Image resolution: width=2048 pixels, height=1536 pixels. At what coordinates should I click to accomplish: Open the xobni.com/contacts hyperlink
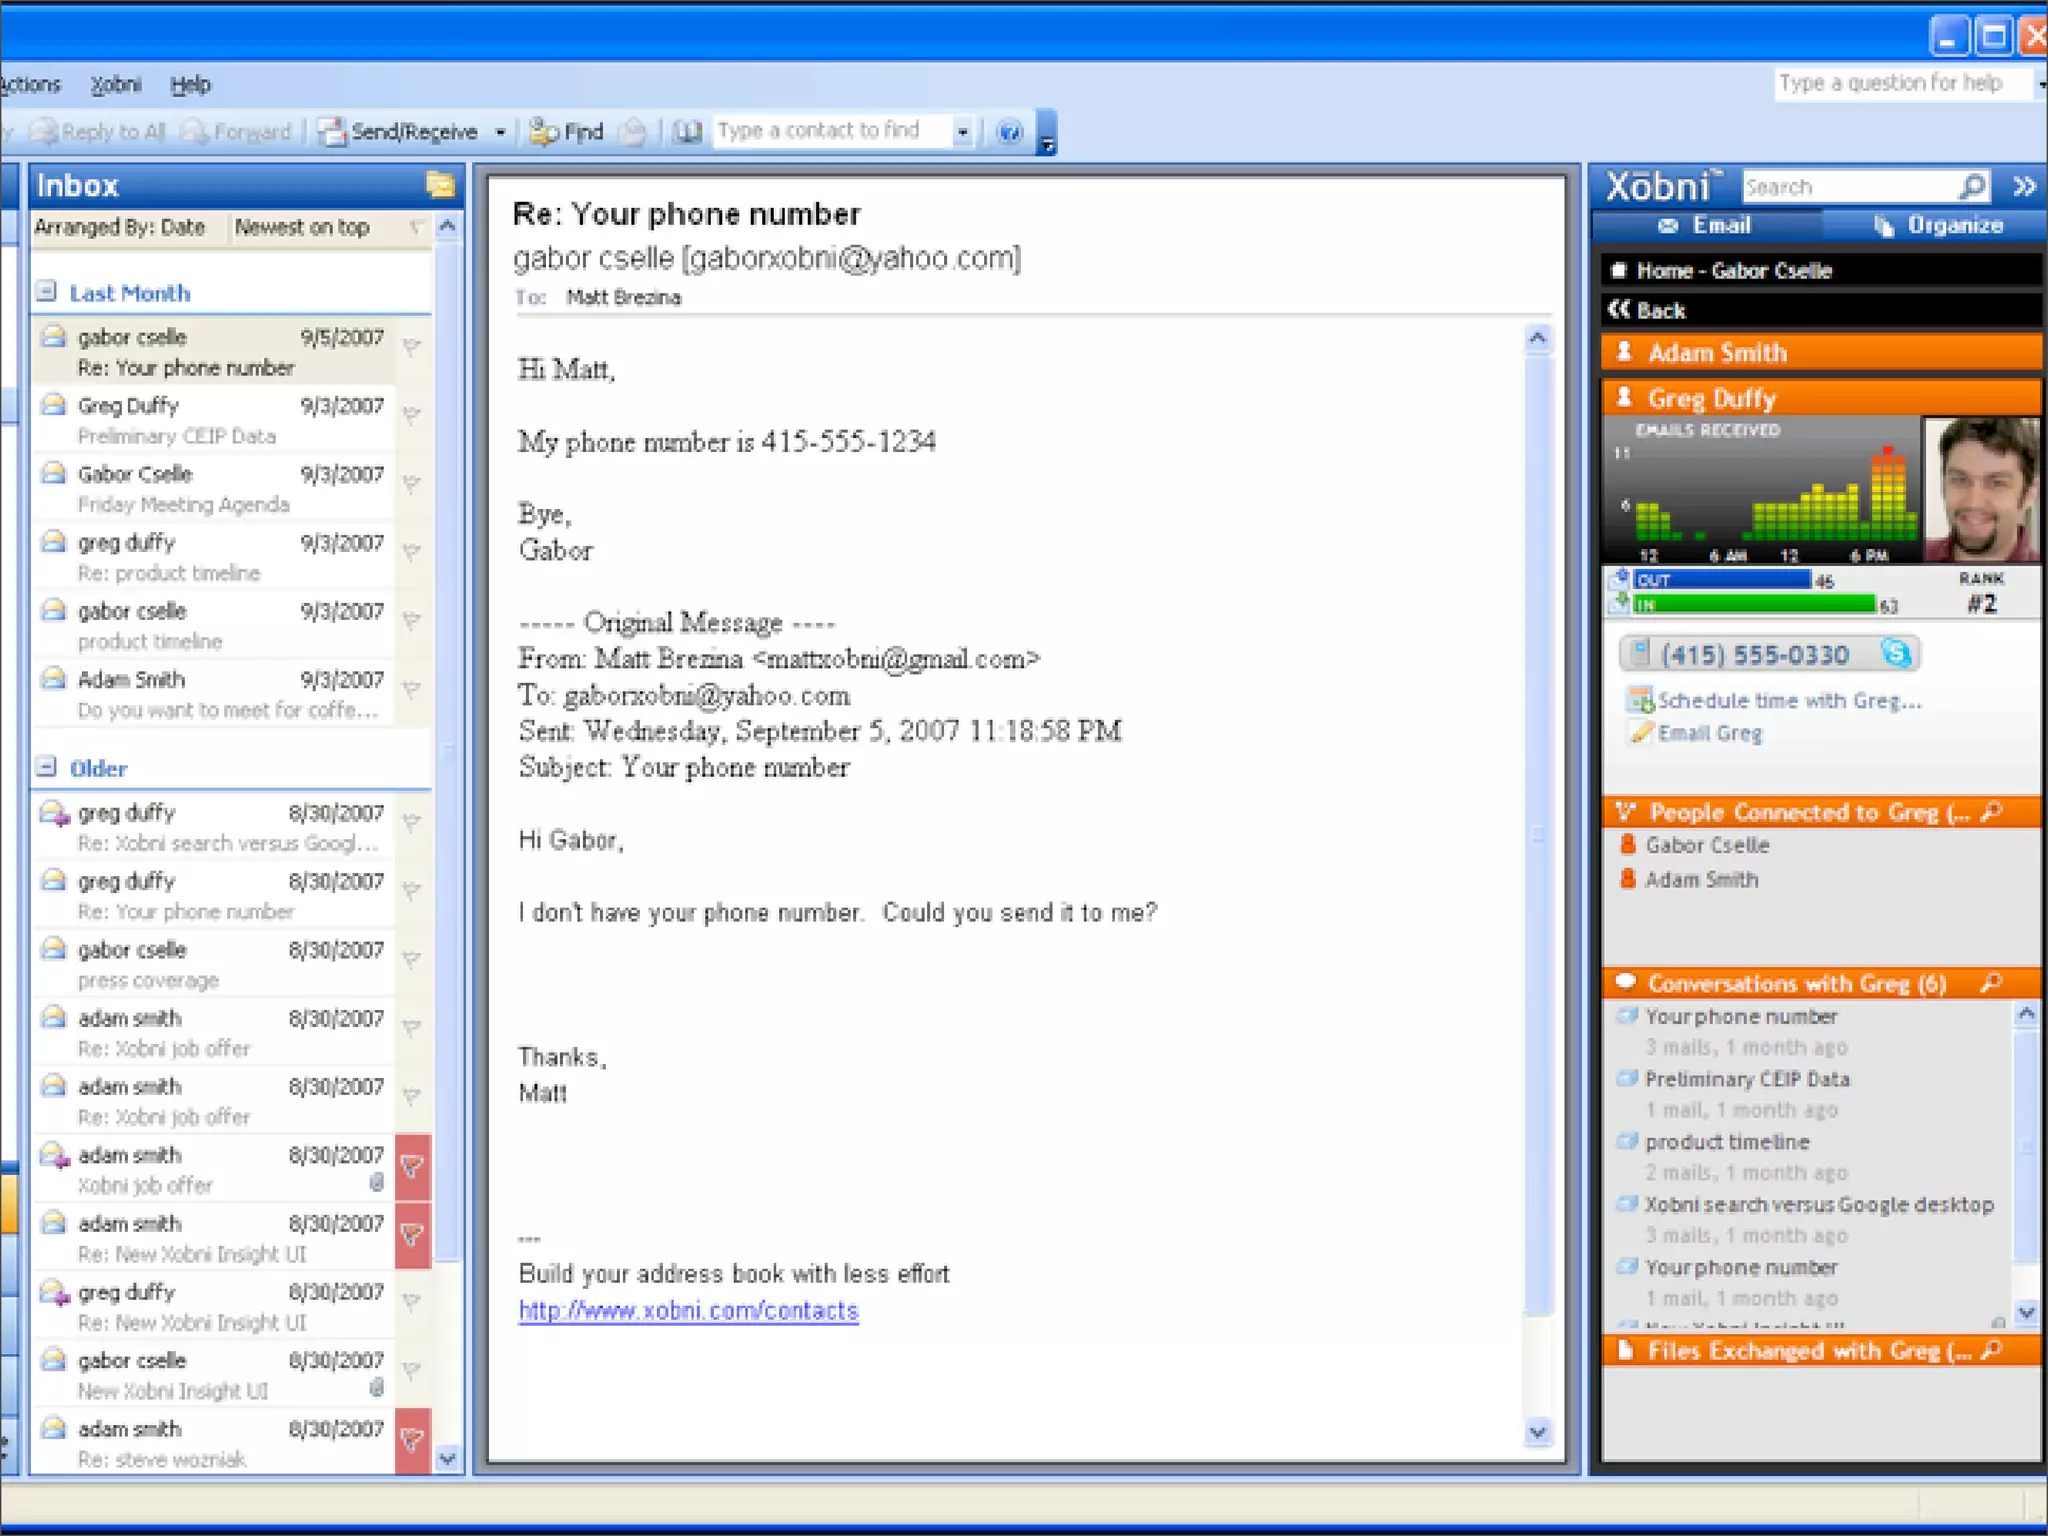click(688, 1311)
